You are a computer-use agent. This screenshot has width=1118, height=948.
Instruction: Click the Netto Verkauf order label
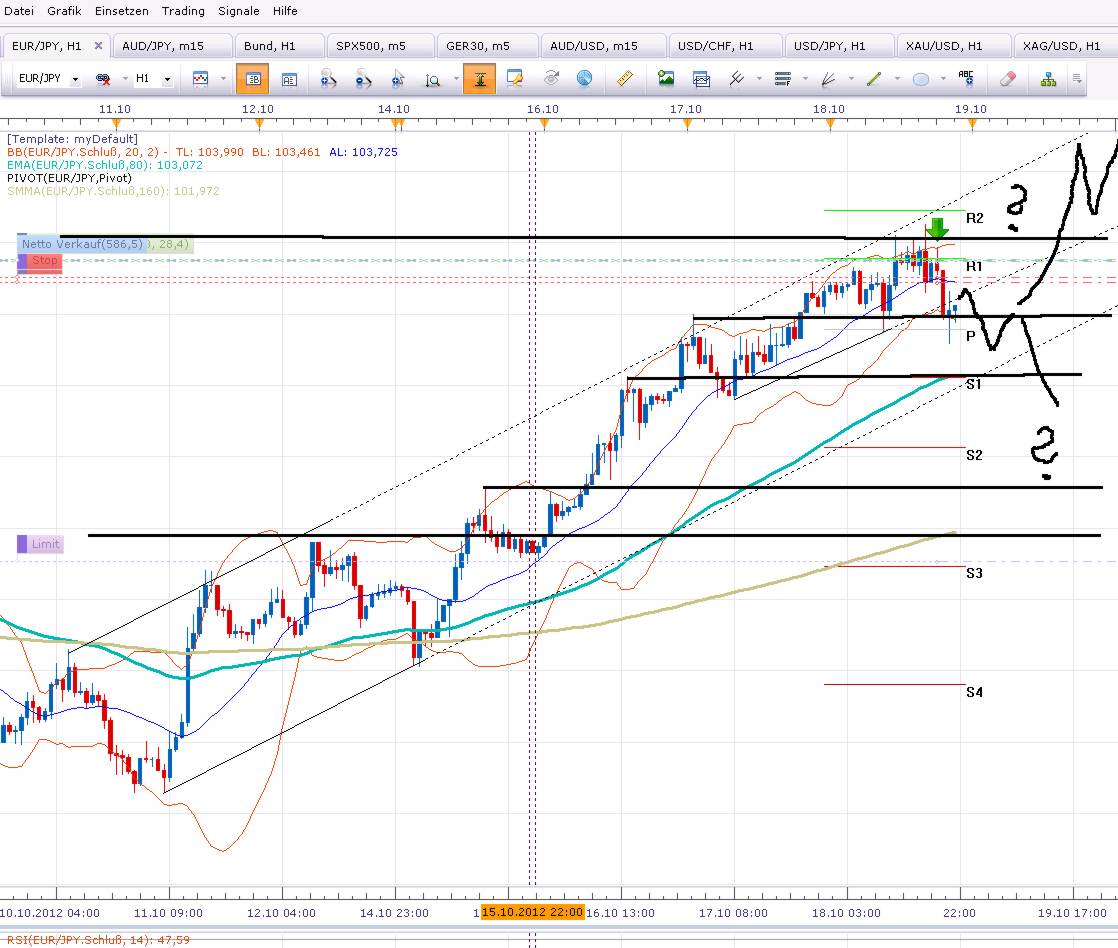coord(81,244)
